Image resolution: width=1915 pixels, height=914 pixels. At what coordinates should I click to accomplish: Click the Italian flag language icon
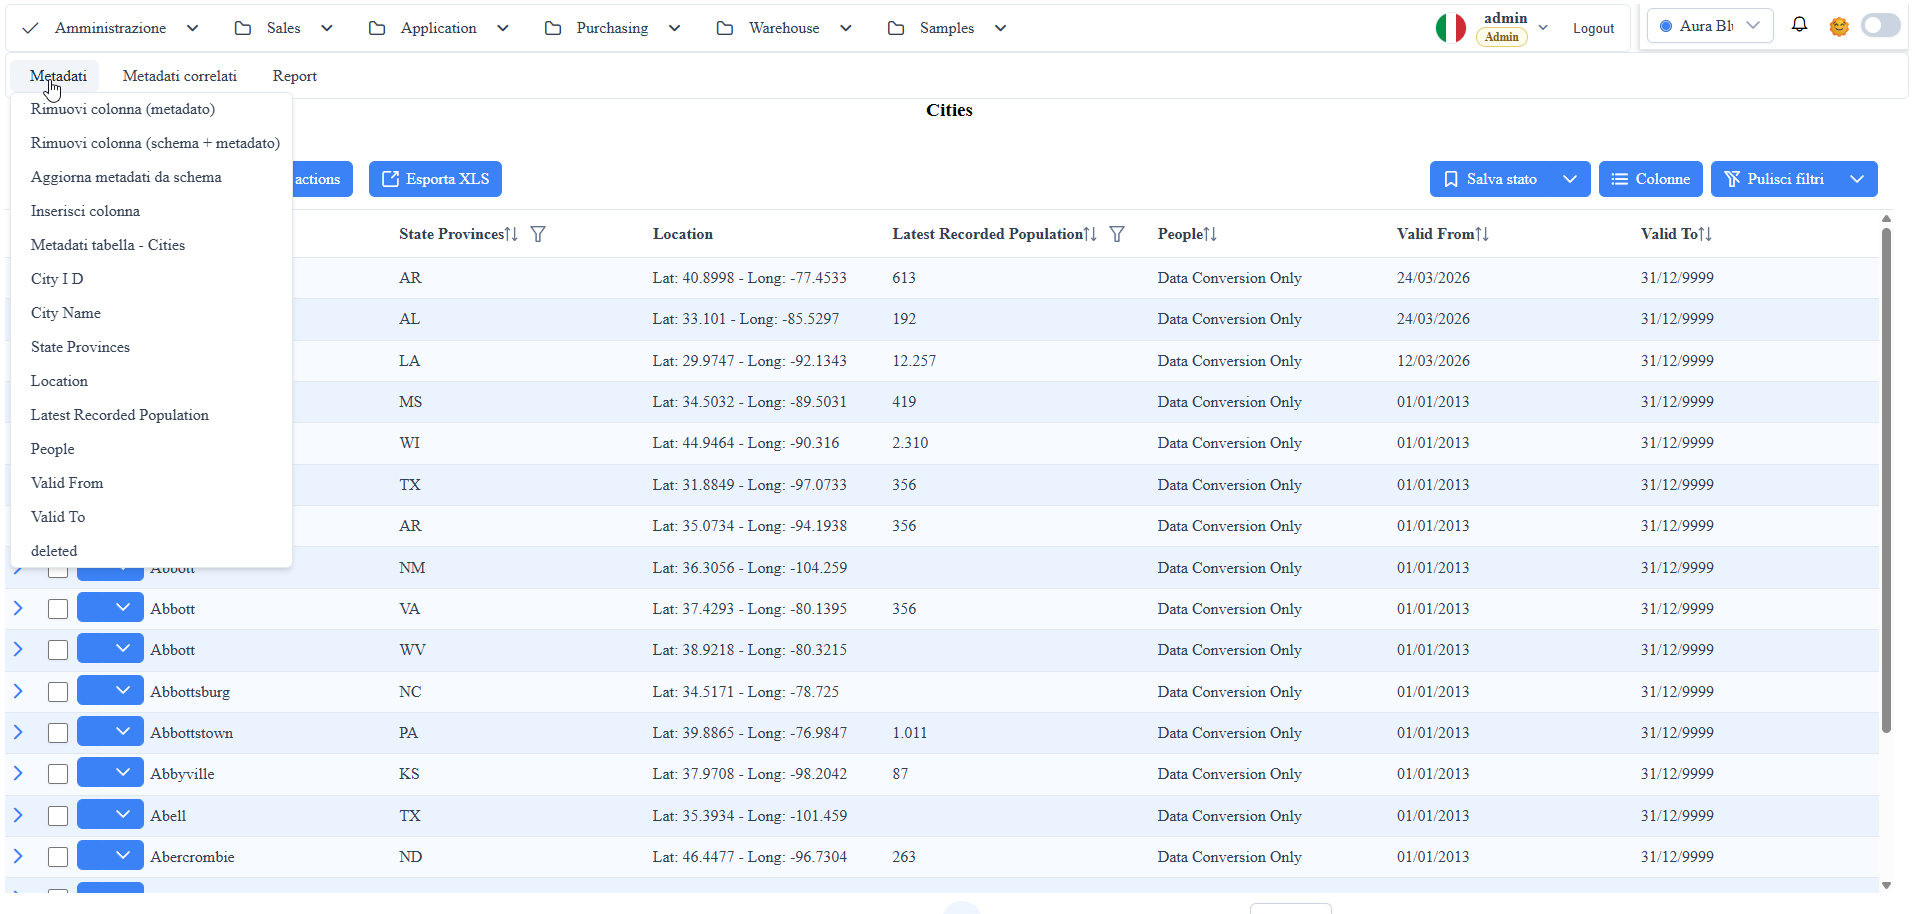pos(1450,28)
